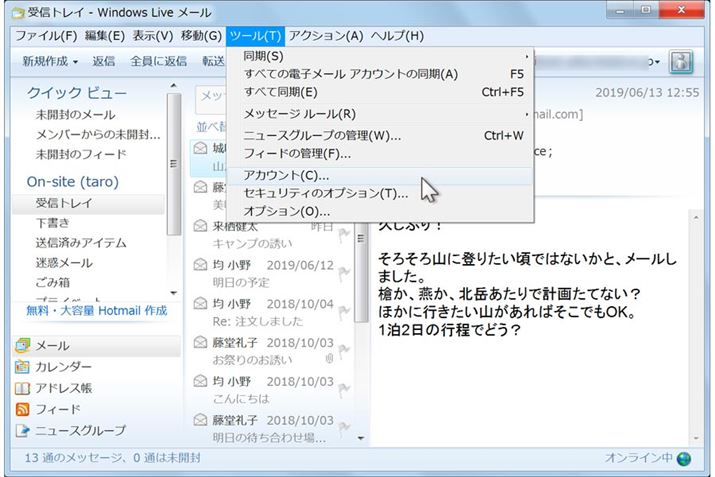Select ニュースグループの管理(W)... menu item
The width and height of the screenshot is (715, 477).
379,136
